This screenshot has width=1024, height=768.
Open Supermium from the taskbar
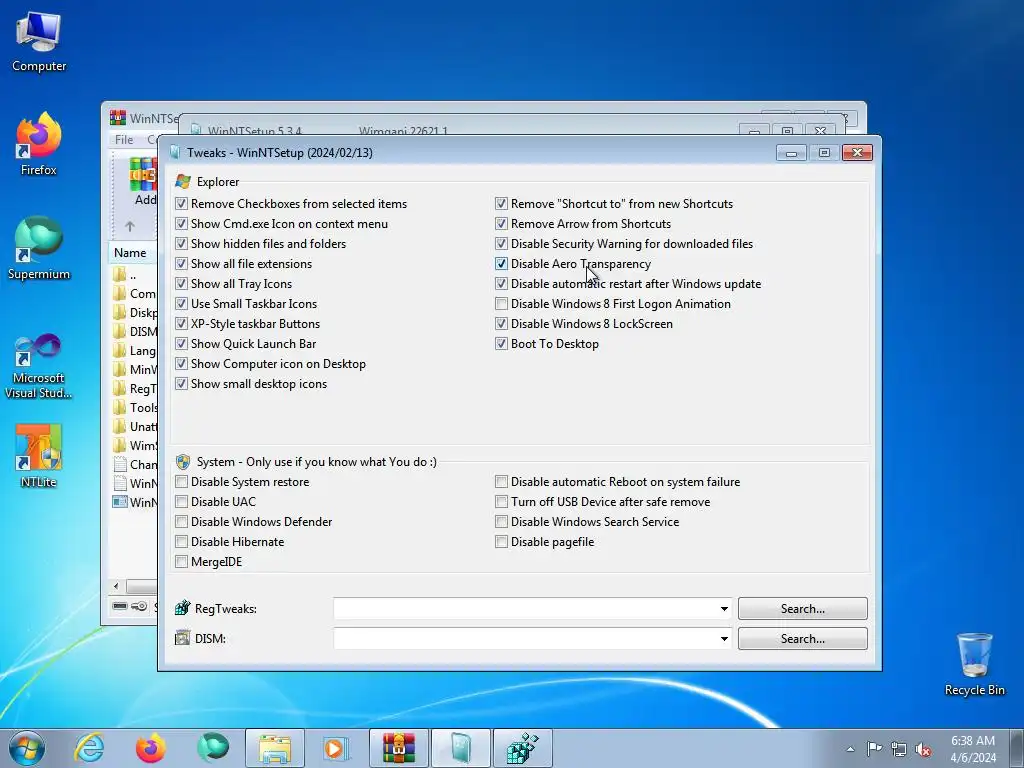[213, 748]
